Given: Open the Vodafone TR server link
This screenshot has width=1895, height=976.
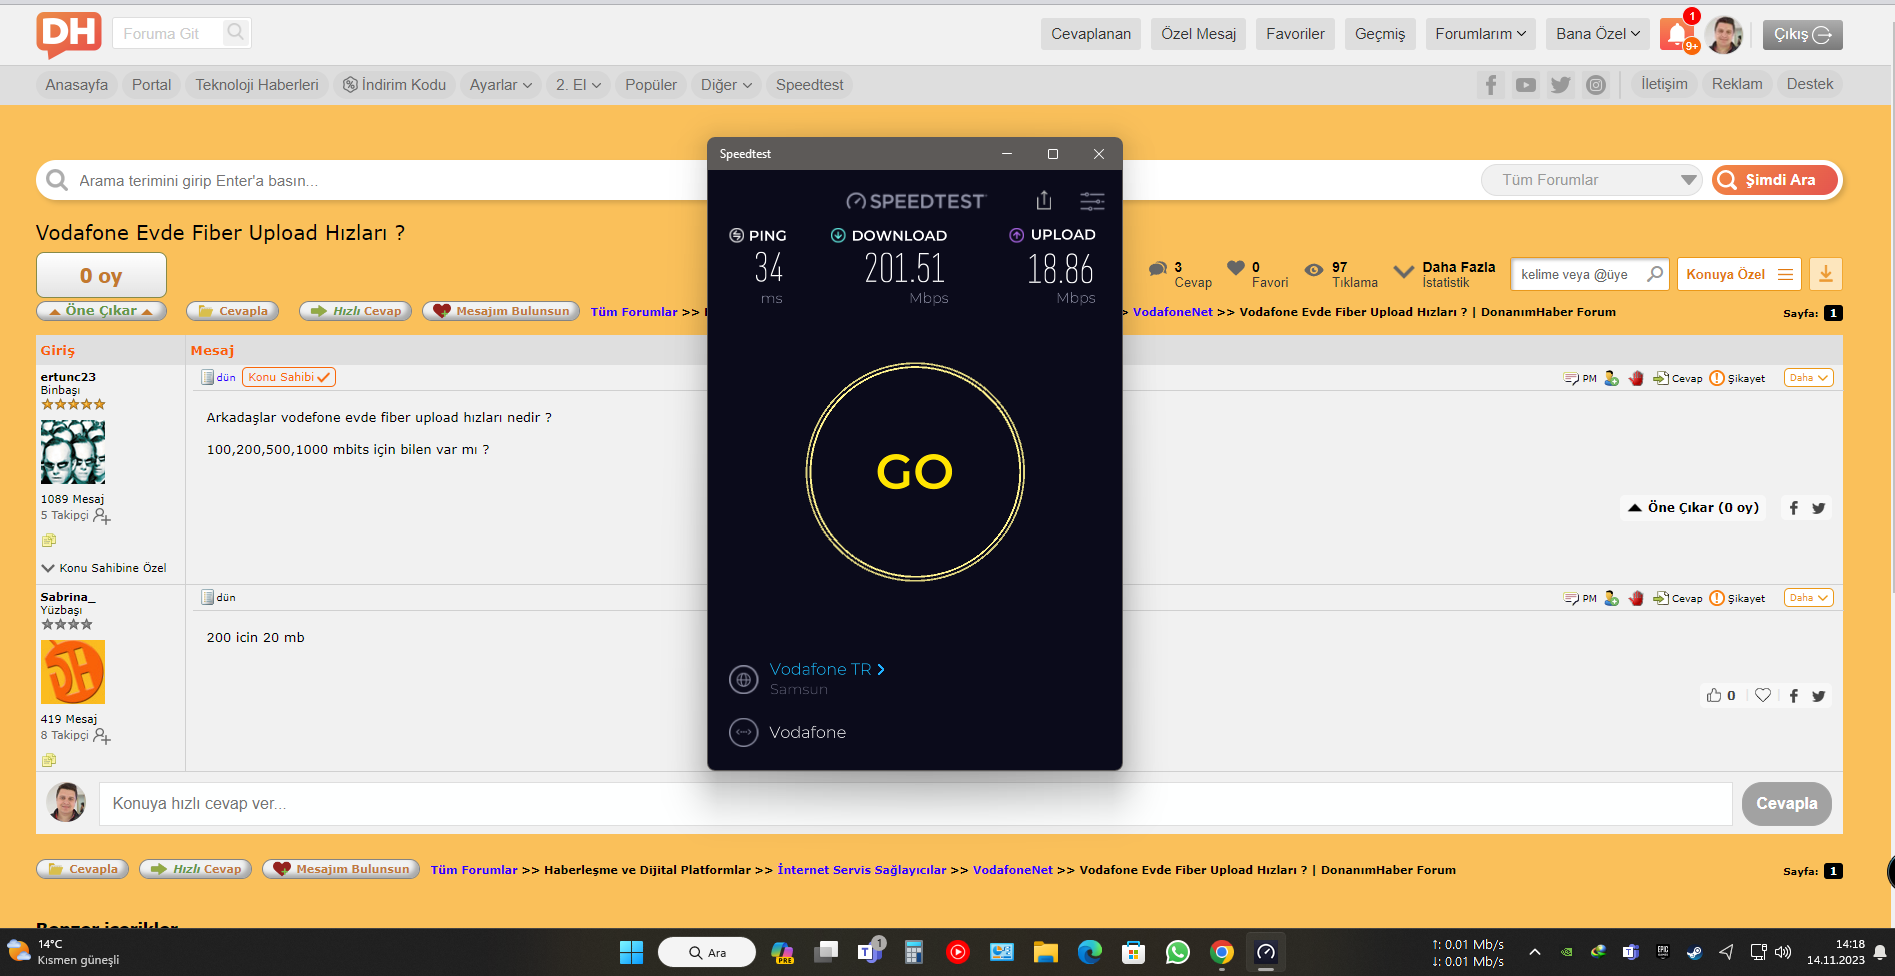Looking at the screenshot, I should click(x=827, y=670).
